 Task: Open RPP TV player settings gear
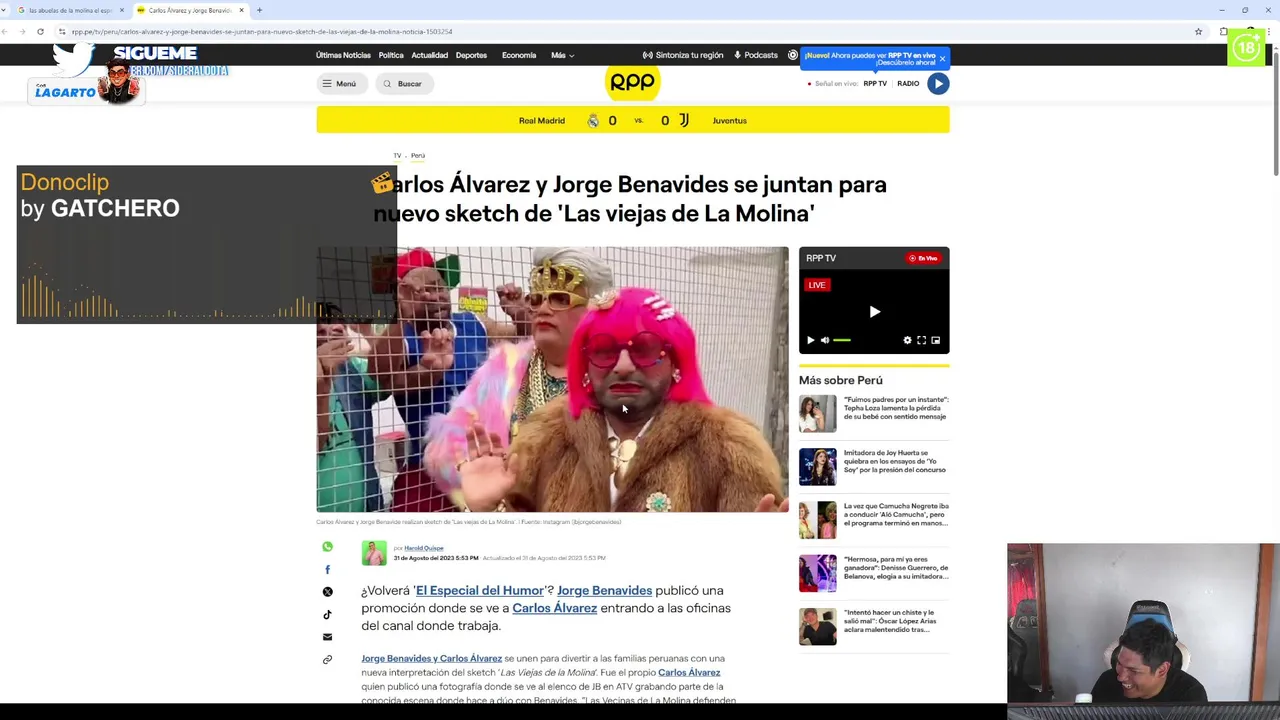pos(907,340)
